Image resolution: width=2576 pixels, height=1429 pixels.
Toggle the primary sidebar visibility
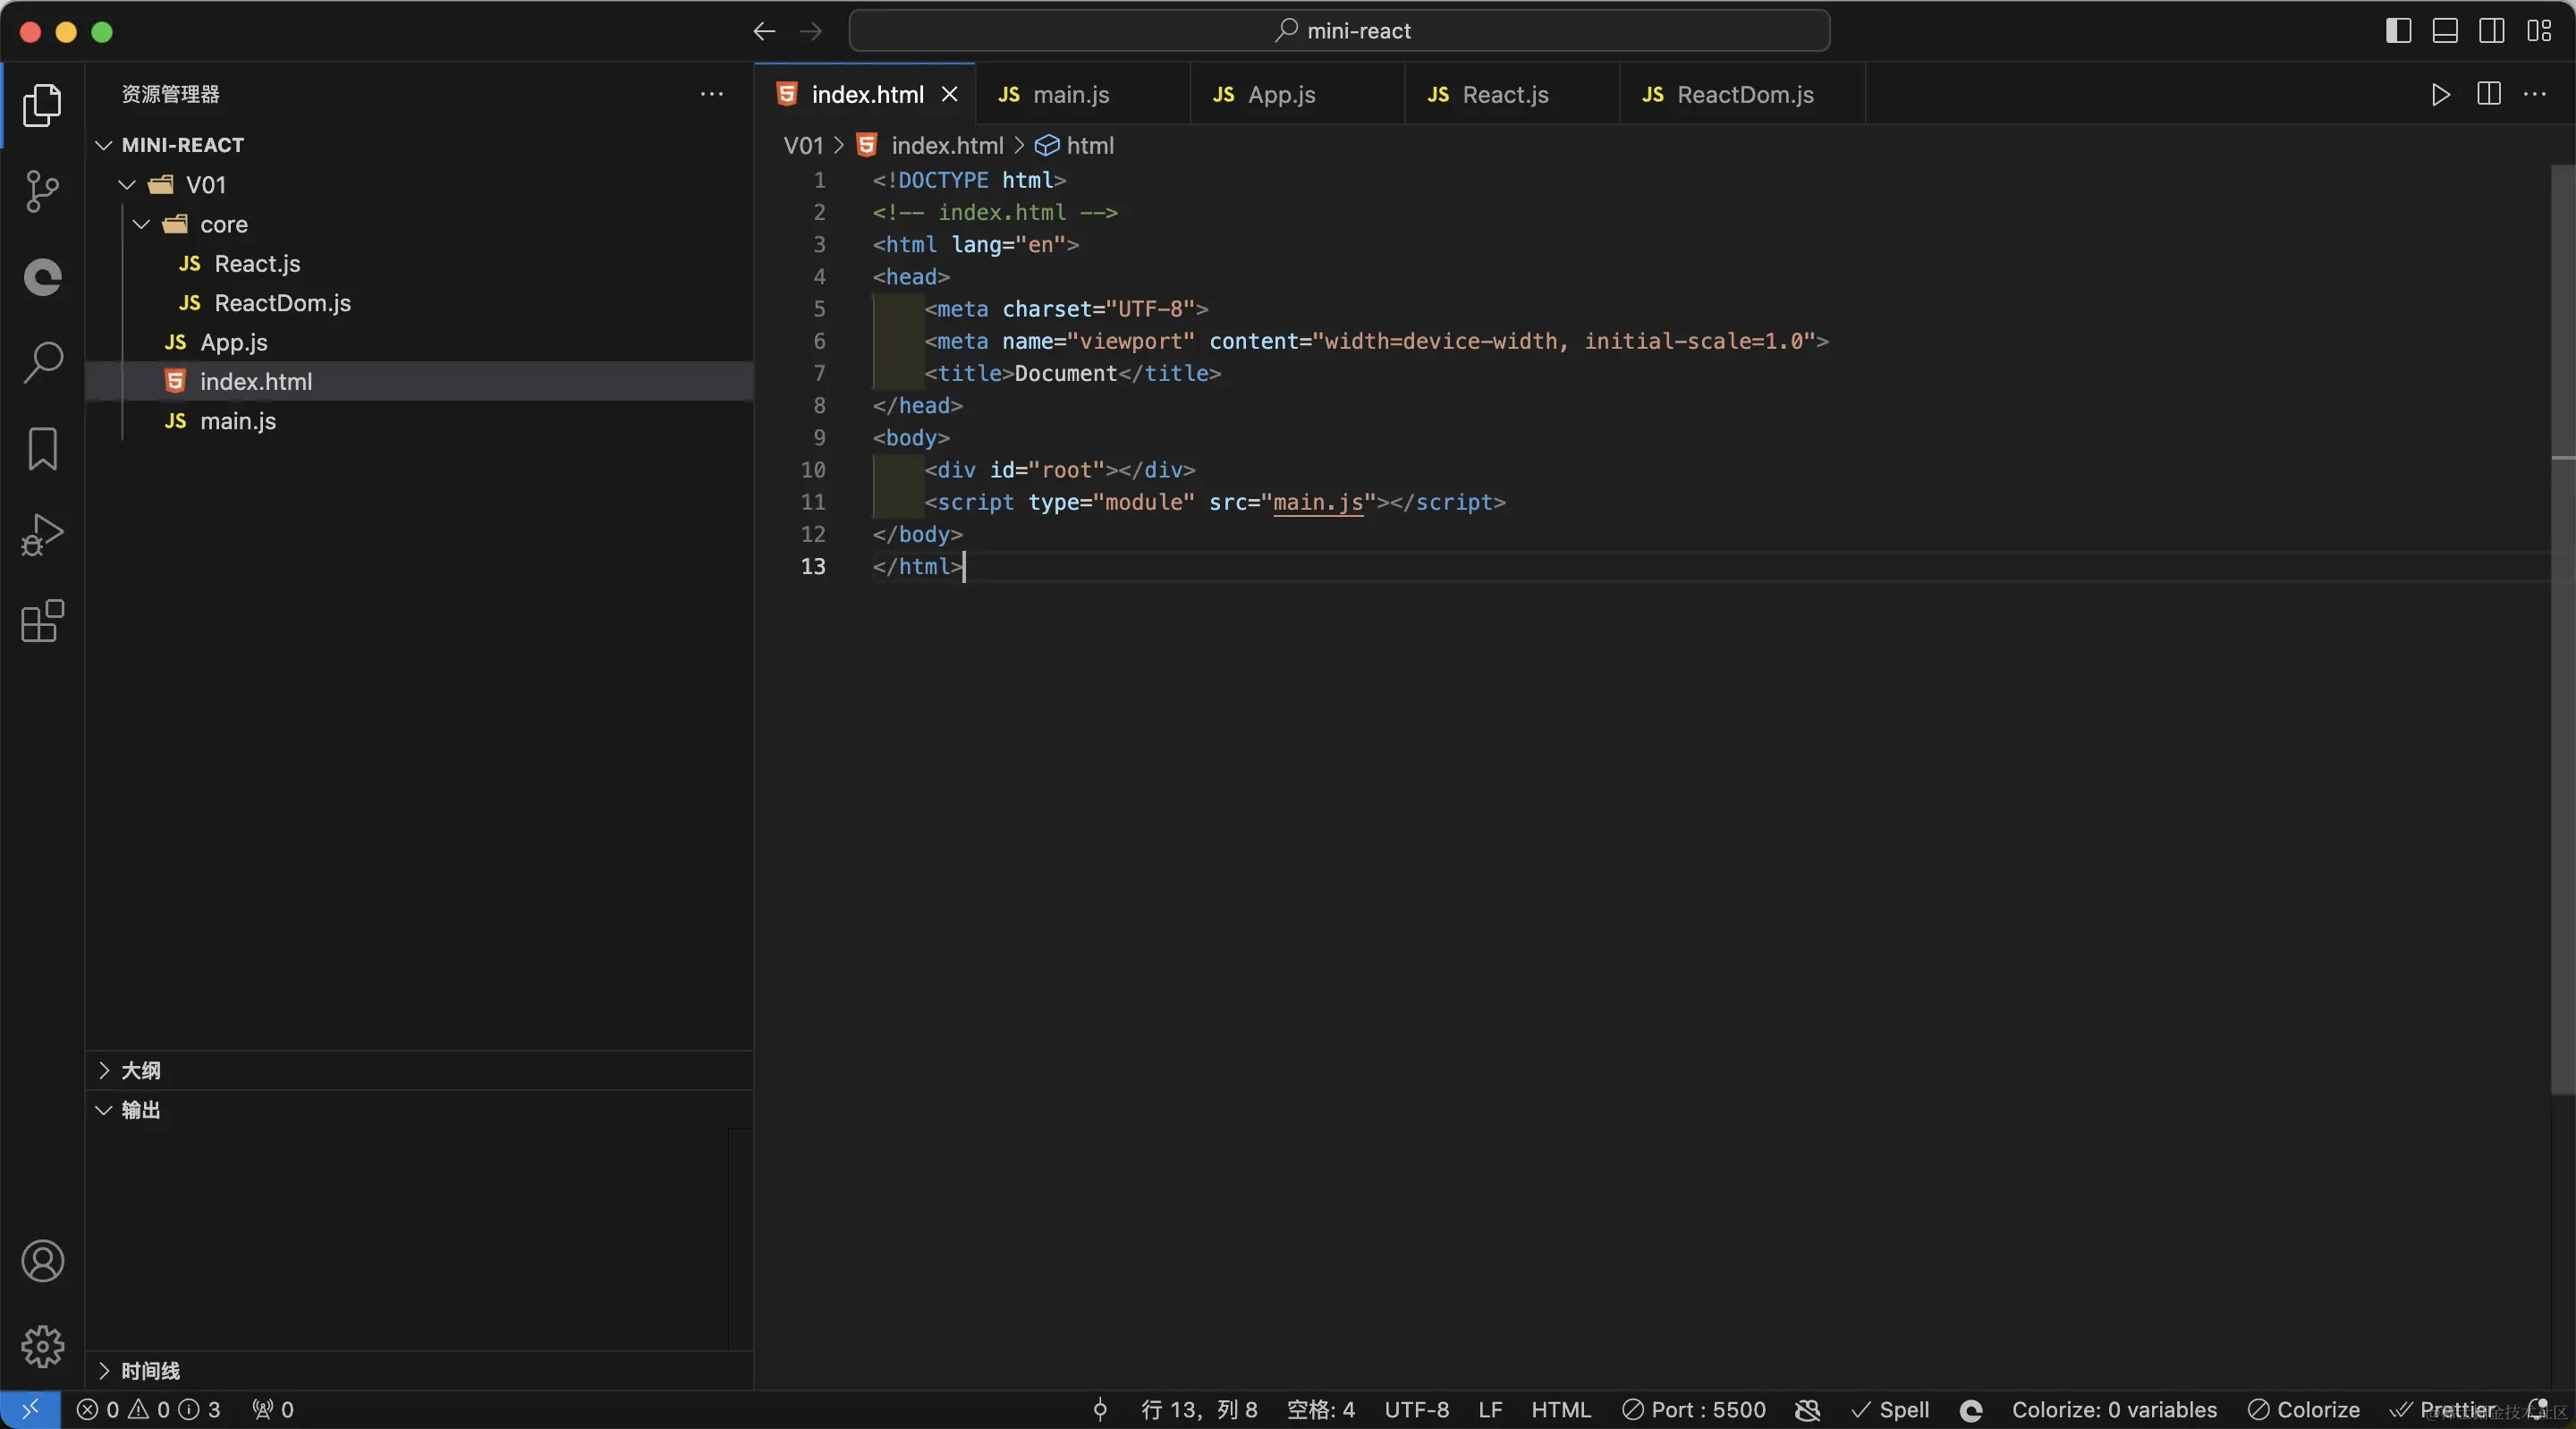point(2397,30)
